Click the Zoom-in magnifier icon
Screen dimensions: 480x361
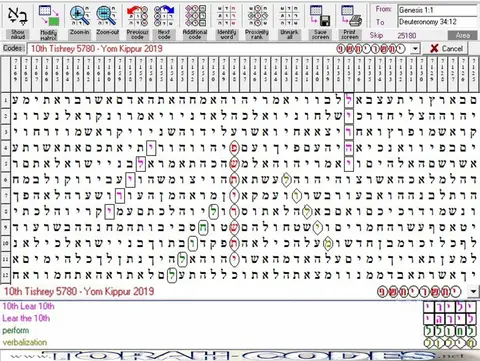pos(80,15)
